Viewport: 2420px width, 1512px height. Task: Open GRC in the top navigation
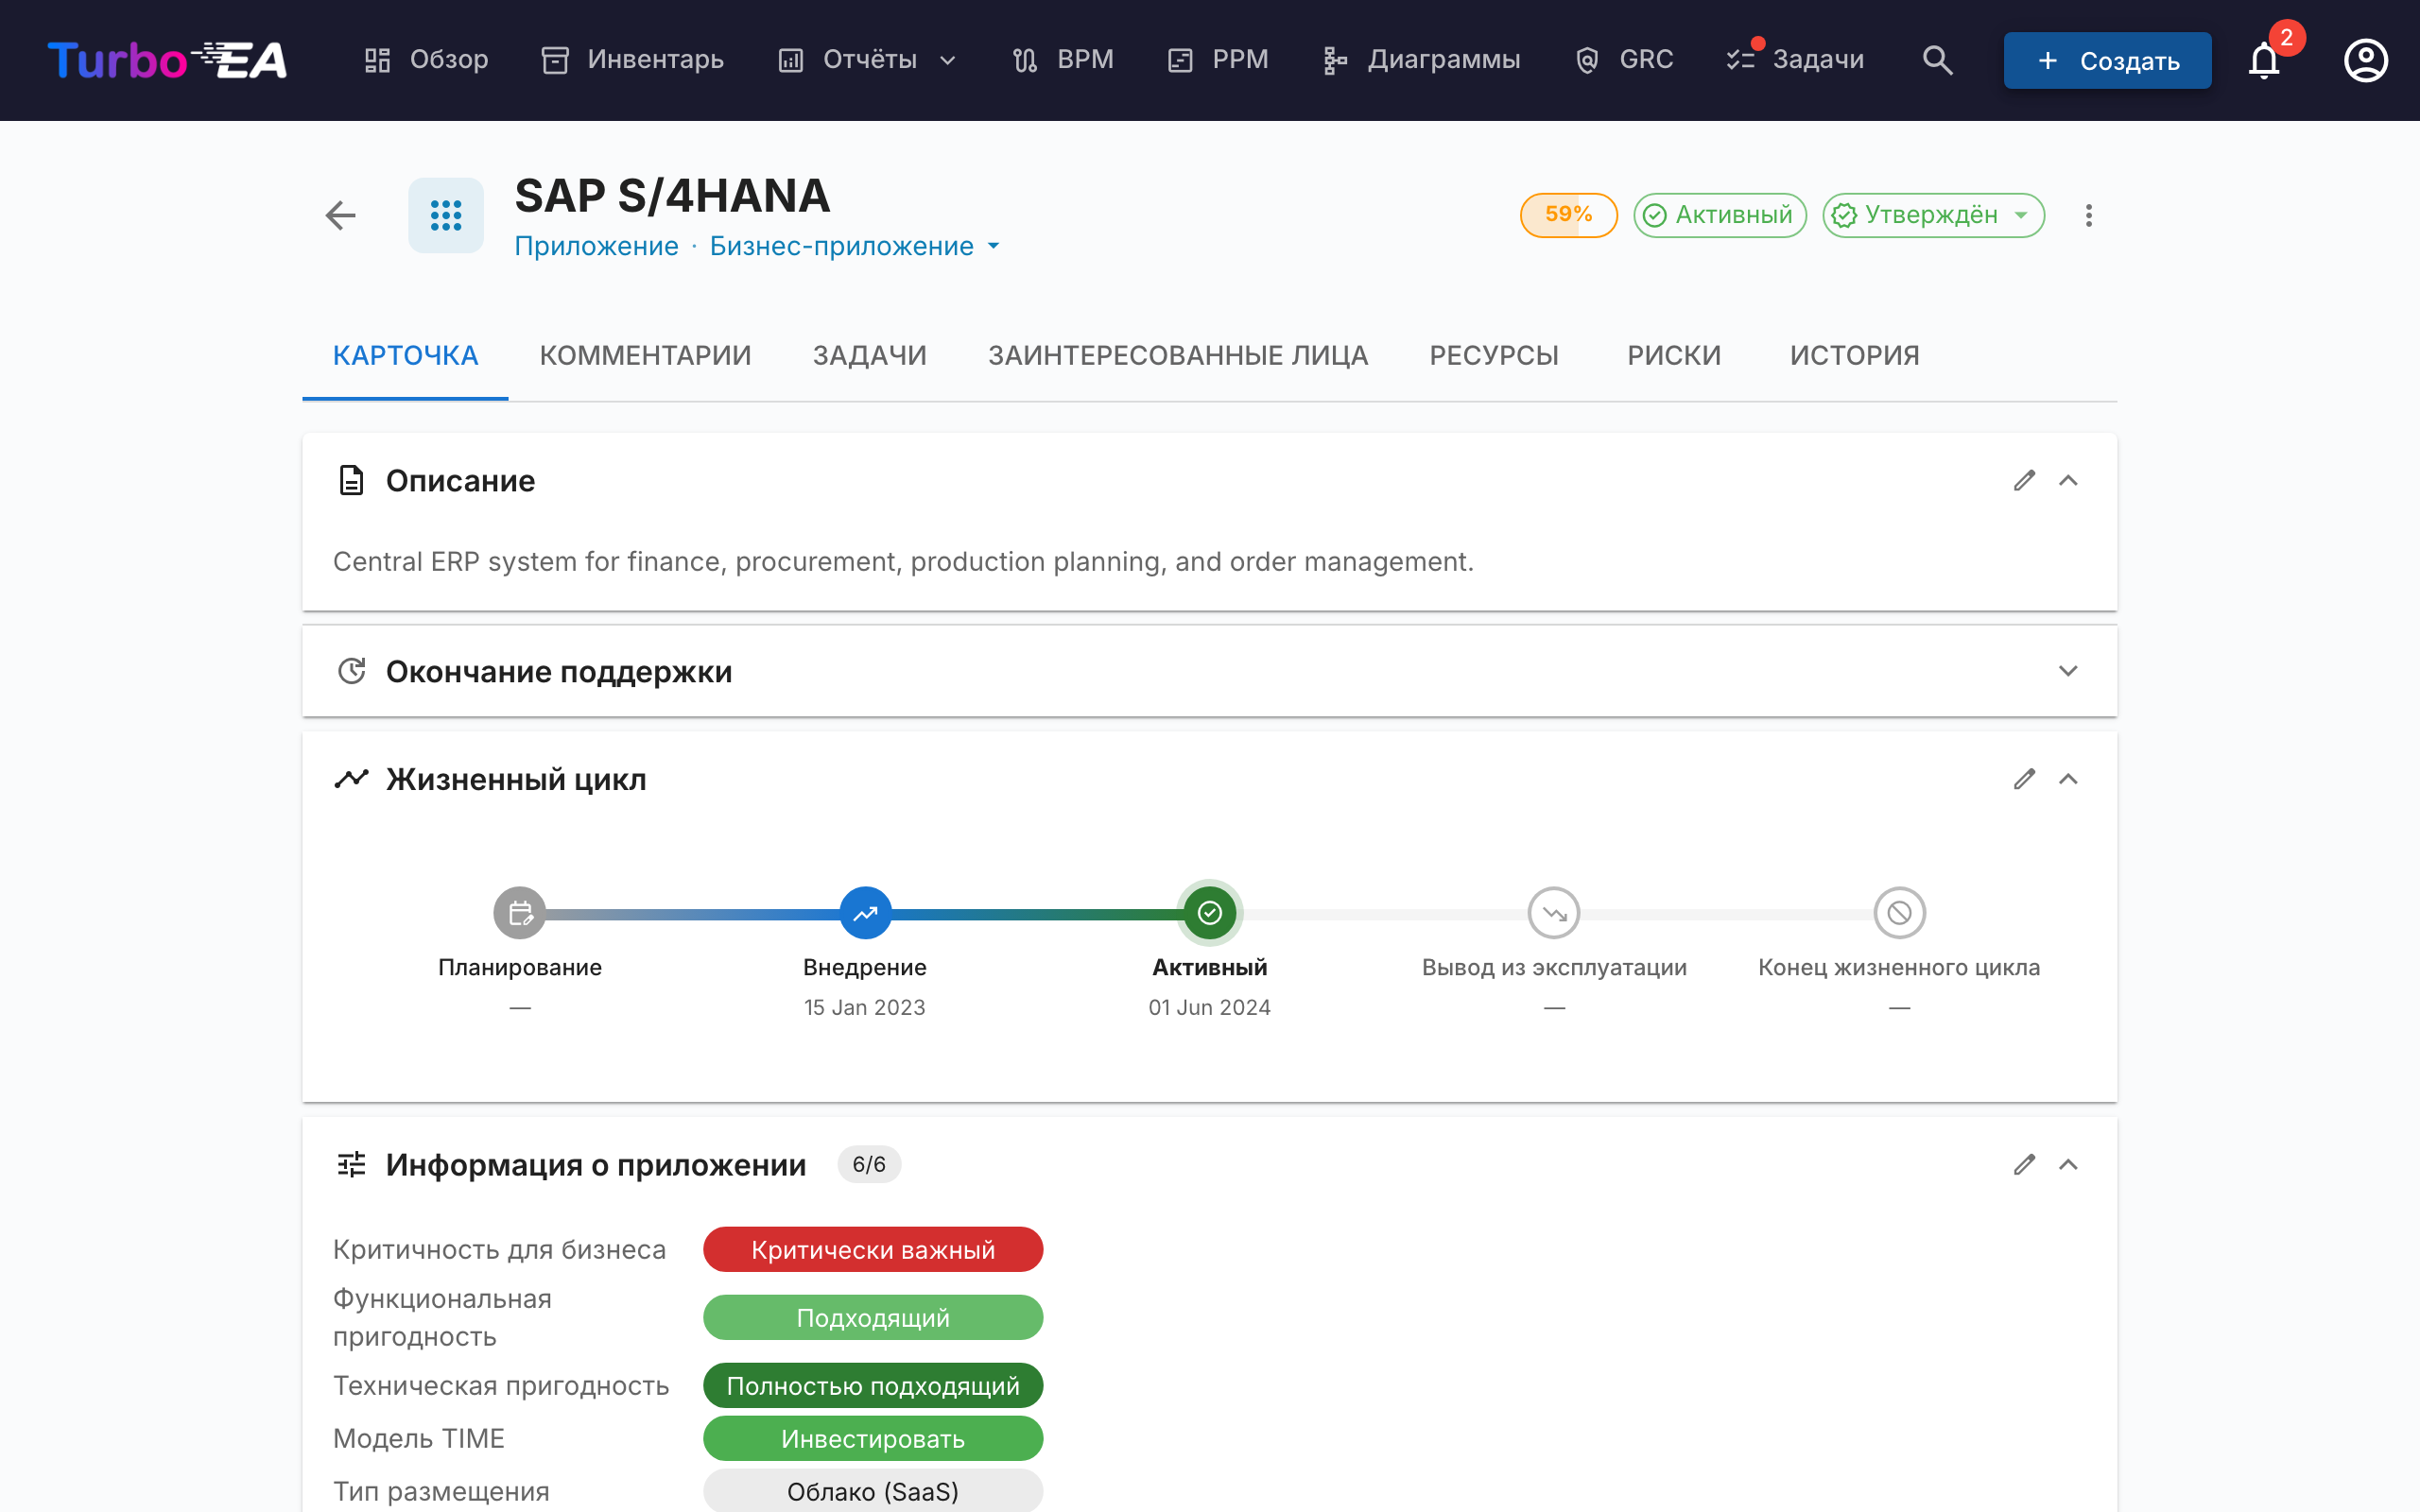coord(1624,60)
